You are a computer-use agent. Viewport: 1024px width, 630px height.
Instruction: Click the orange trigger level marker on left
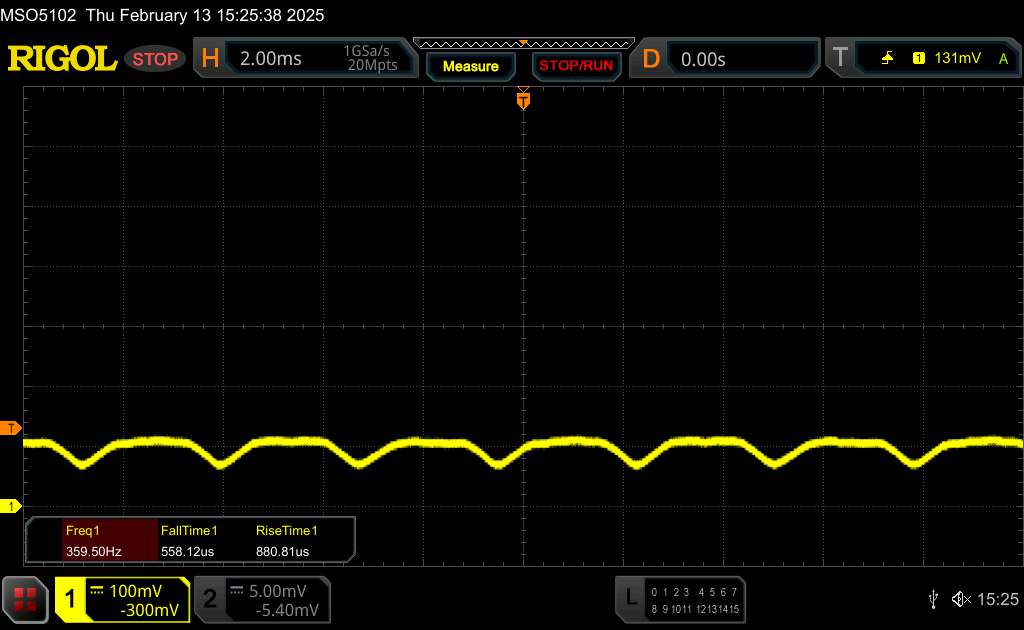tap(10, 428)
